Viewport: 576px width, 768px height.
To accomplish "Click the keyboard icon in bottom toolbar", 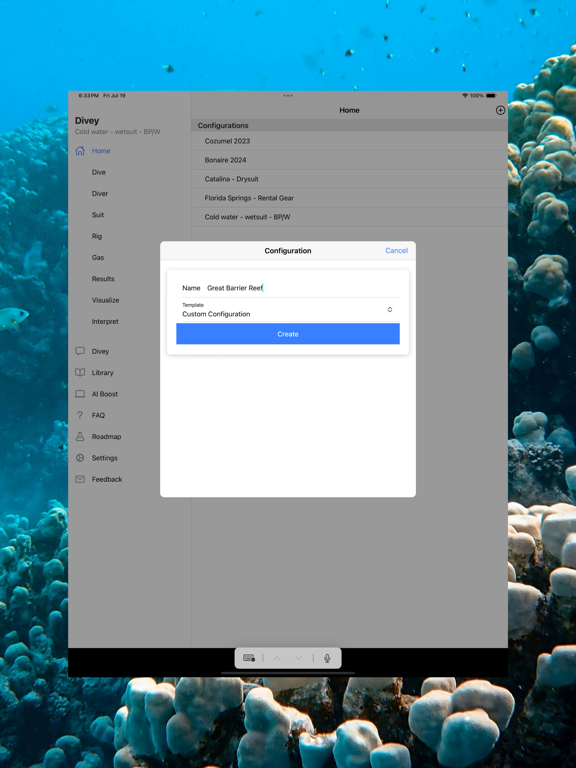I will [249, 658].
